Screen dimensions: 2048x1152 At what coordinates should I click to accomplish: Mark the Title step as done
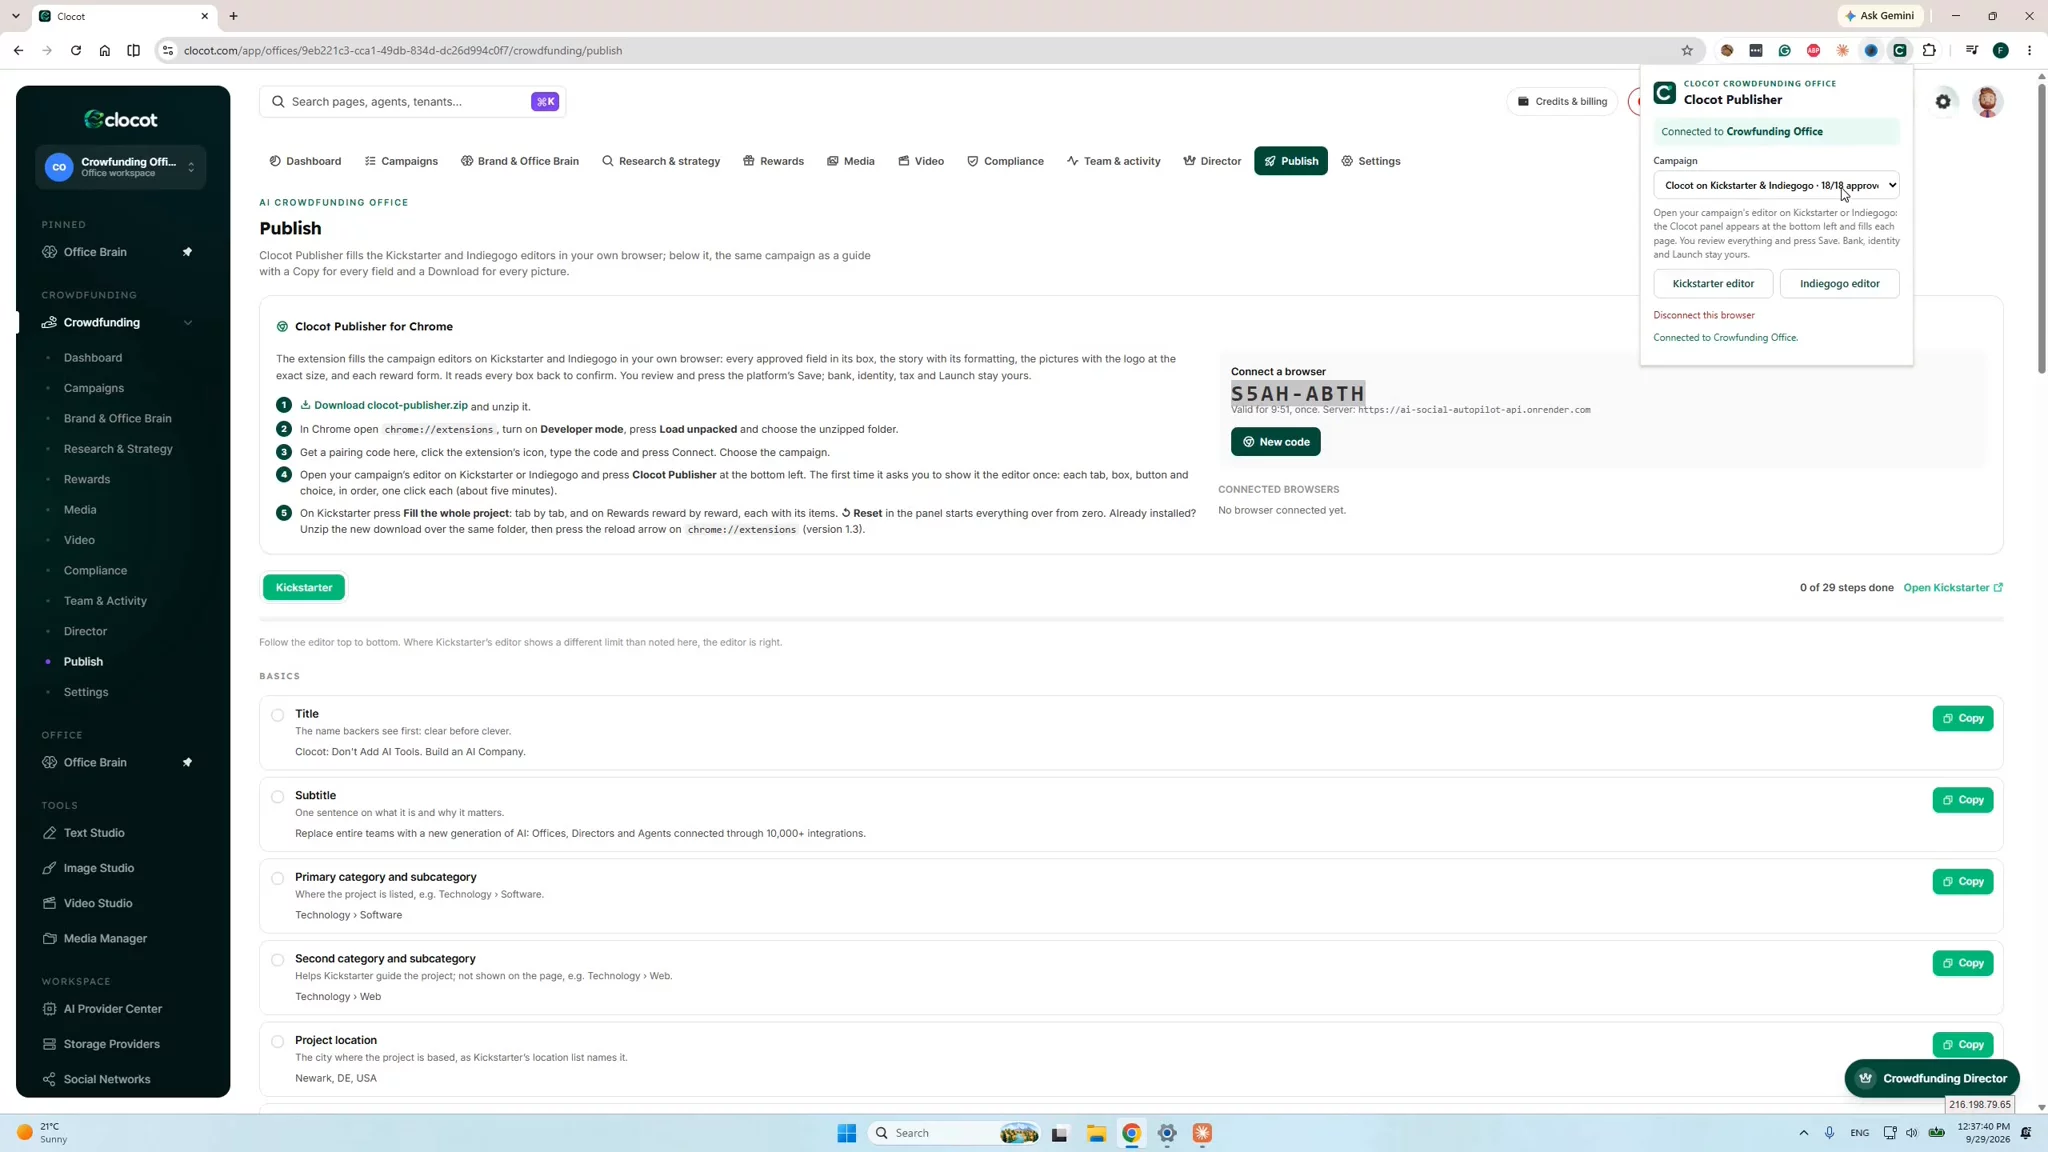click(278, 715)
